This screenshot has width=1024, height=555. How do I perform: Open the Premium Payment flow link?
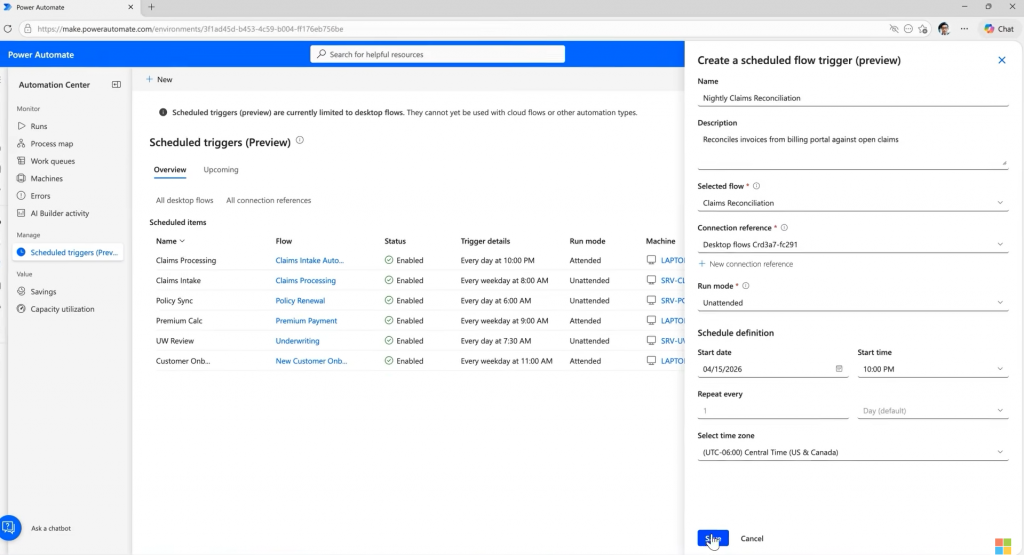point(306,321)
